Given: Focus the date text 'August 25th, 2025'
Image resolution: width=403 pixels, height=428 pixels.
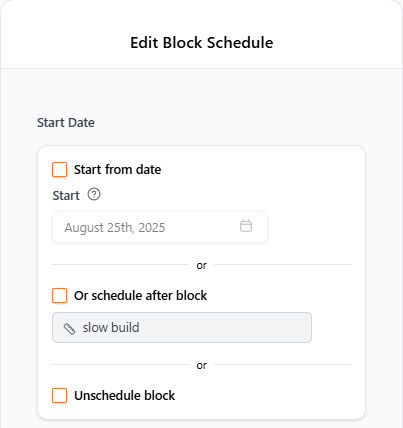Looking at the screenshot, I should (115, 228).
